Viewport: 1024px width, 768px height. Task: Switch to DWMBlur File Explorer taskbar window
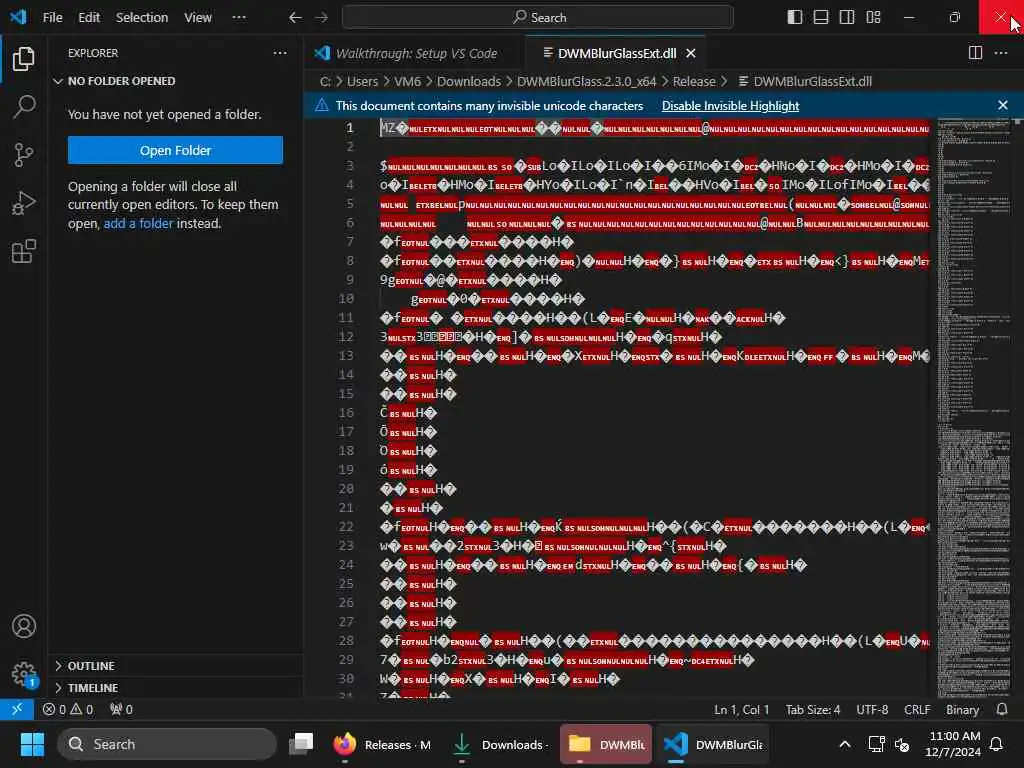point(606,744)
